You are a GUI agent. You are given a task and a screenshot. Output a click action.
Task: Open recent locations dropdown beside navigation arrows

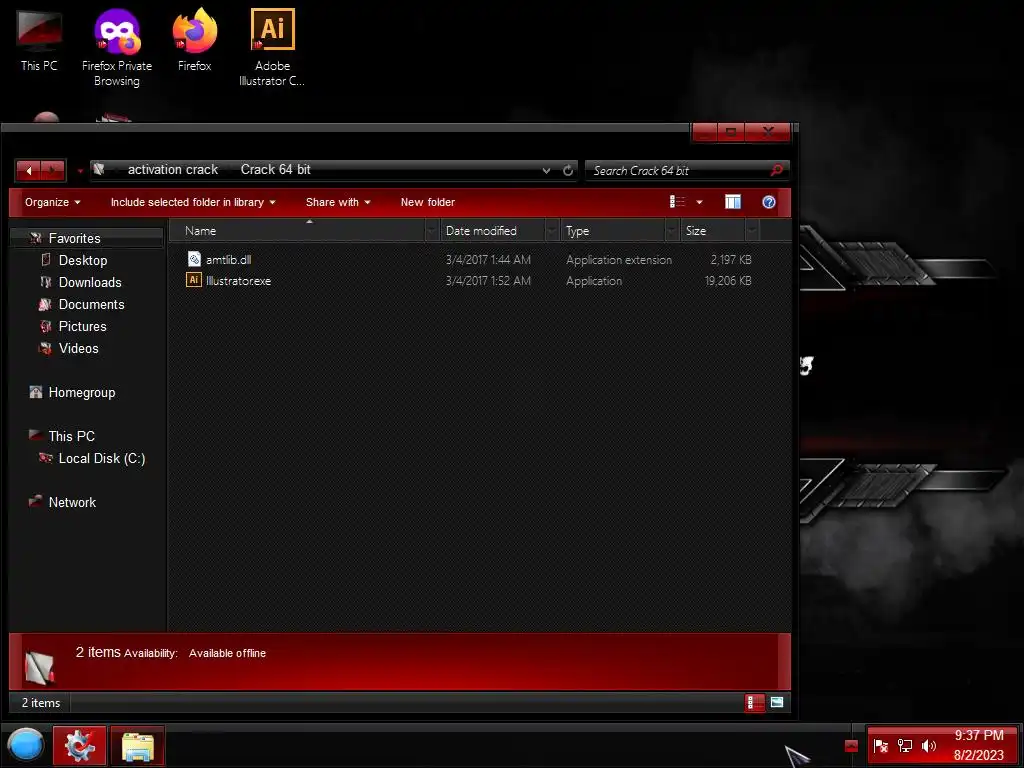coord(80,171)
